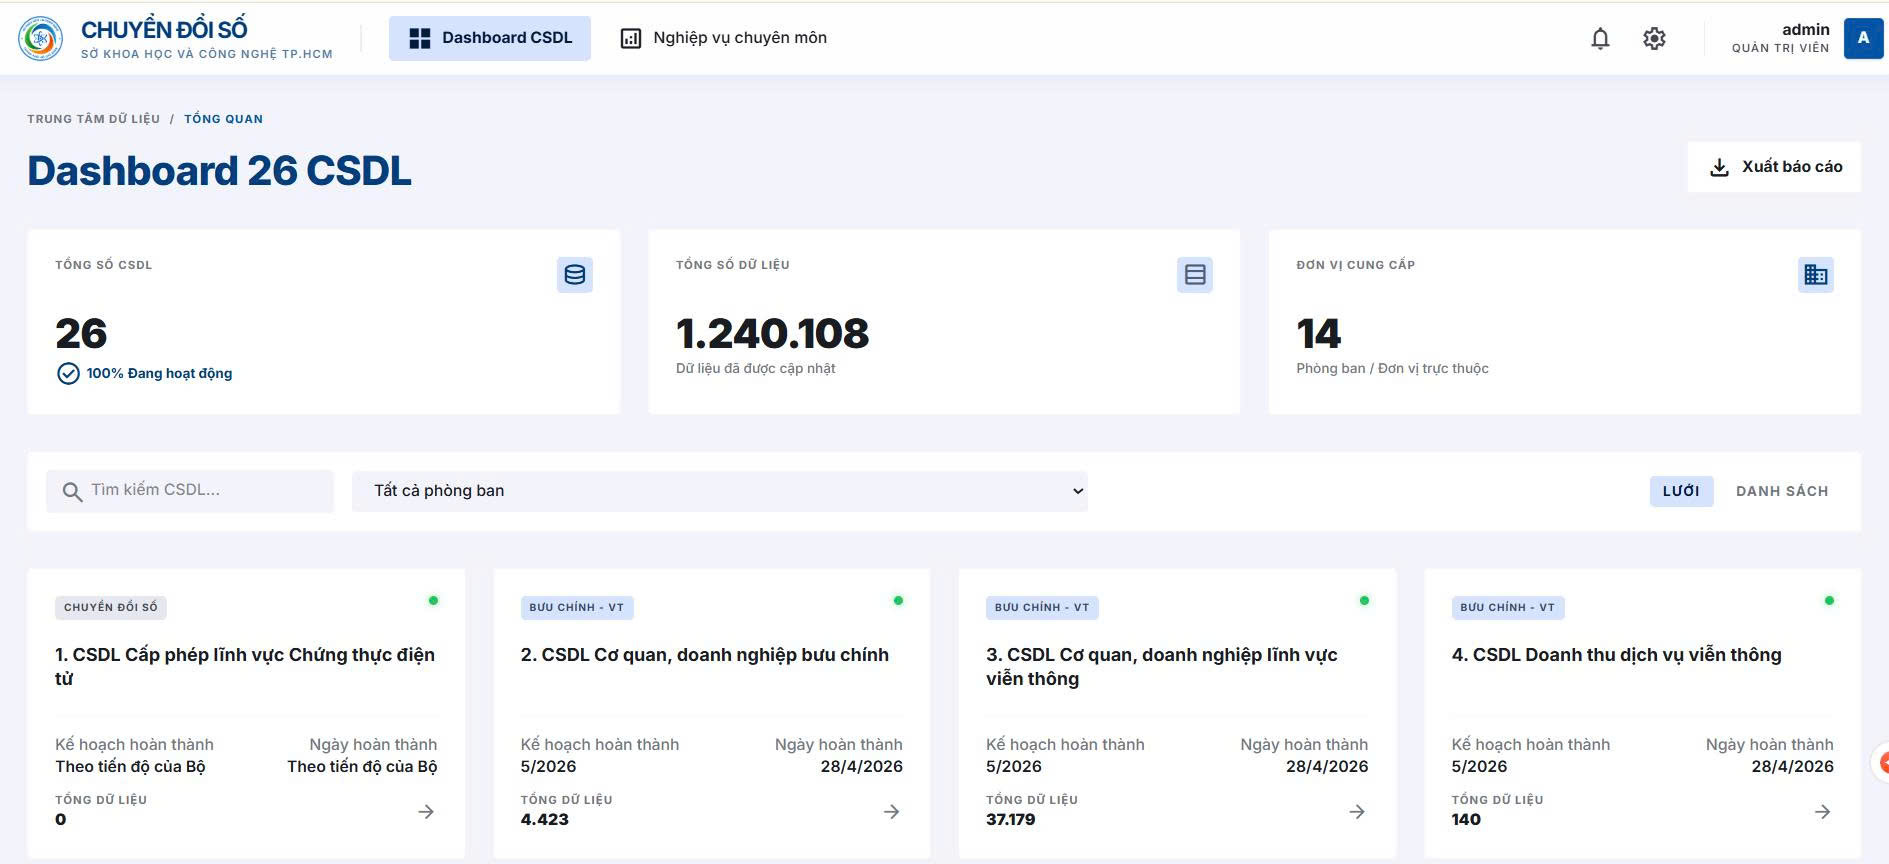Select the Dashboard CSDL tab
Viewport: 1889px width, 864px height.
(490, 38)
